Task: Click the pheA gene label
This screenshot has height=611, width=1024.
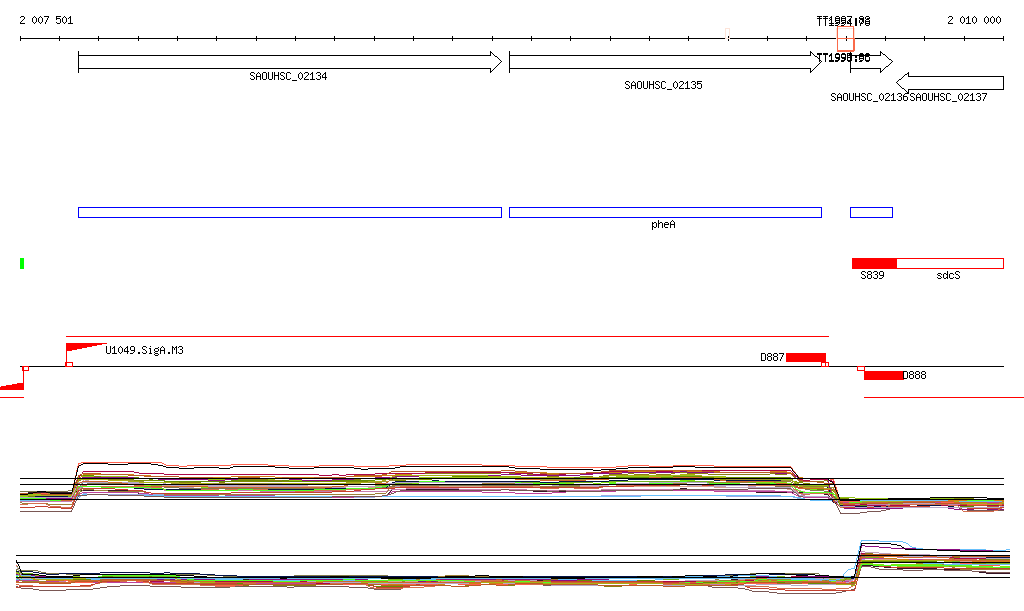Action: pos(663,225)
